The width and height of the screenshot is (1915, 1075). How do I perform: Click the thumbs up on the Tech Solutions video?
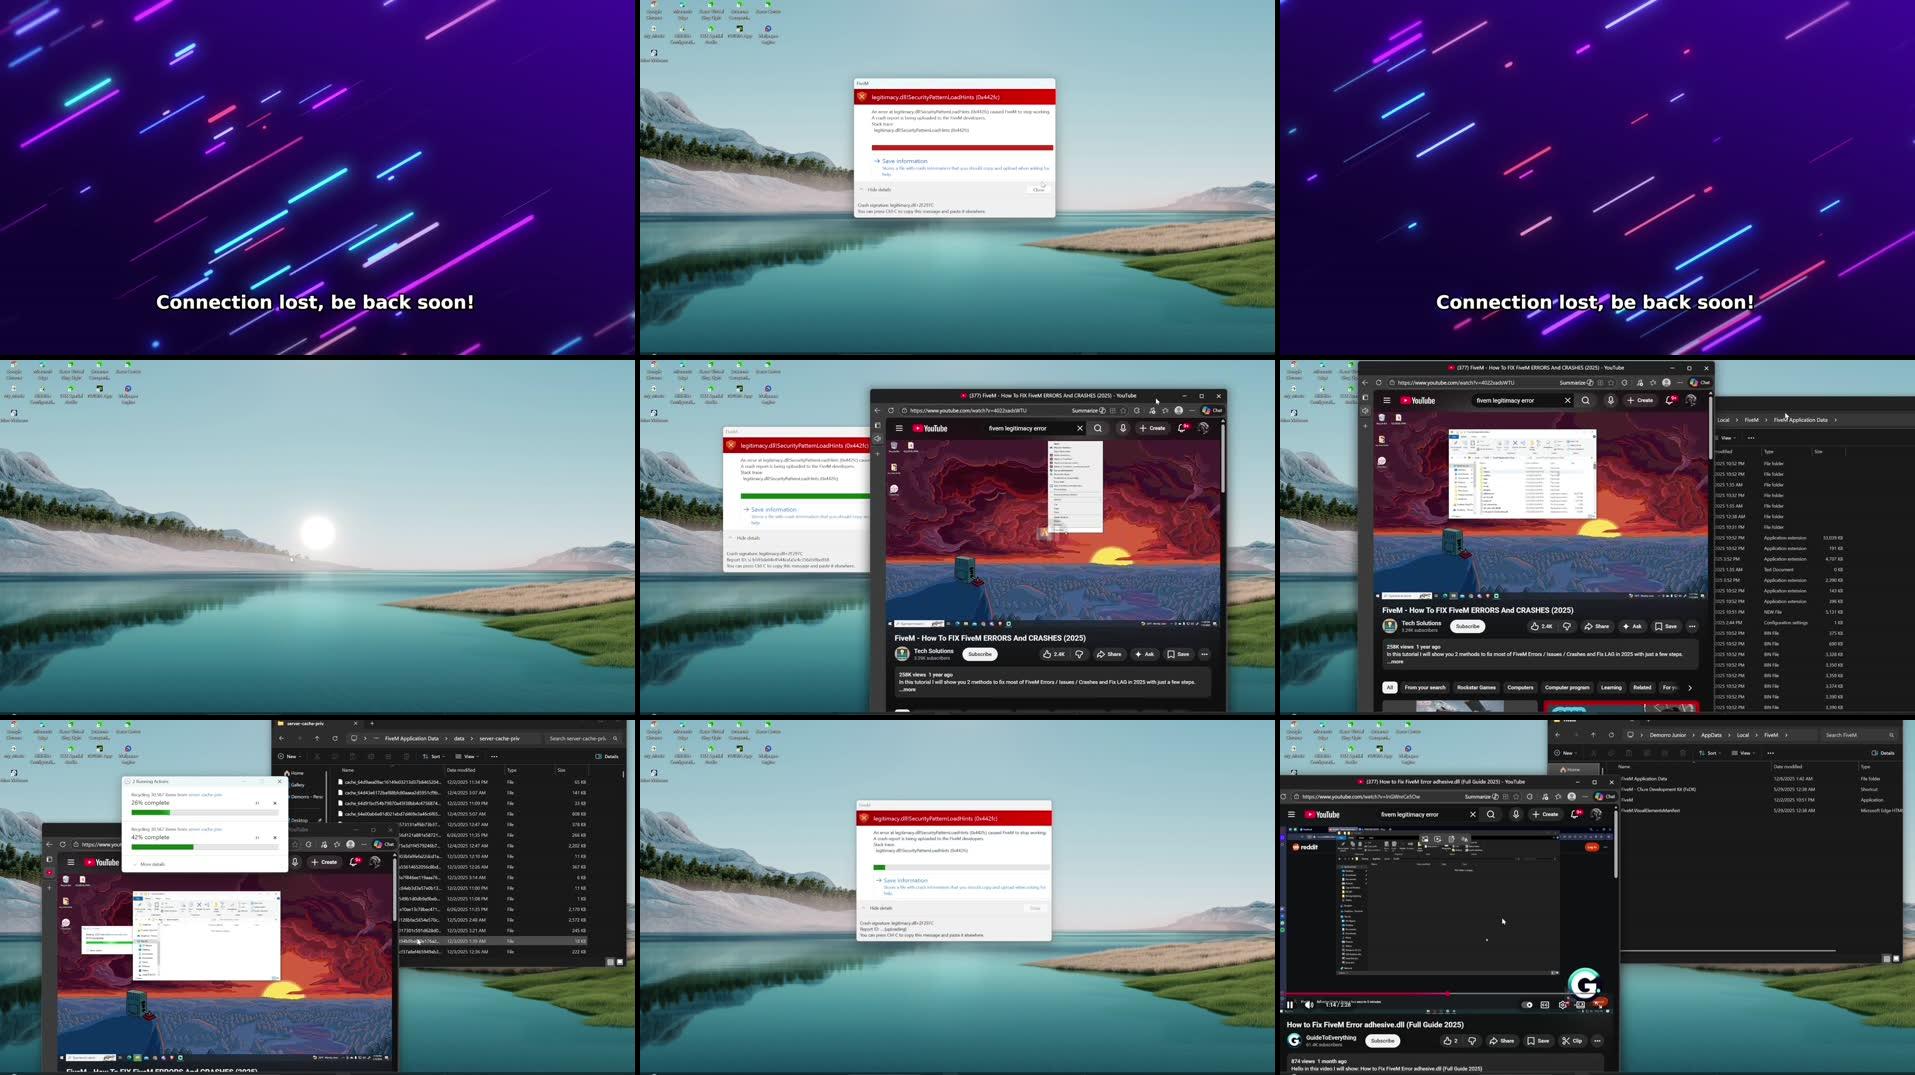[1047, 654]
